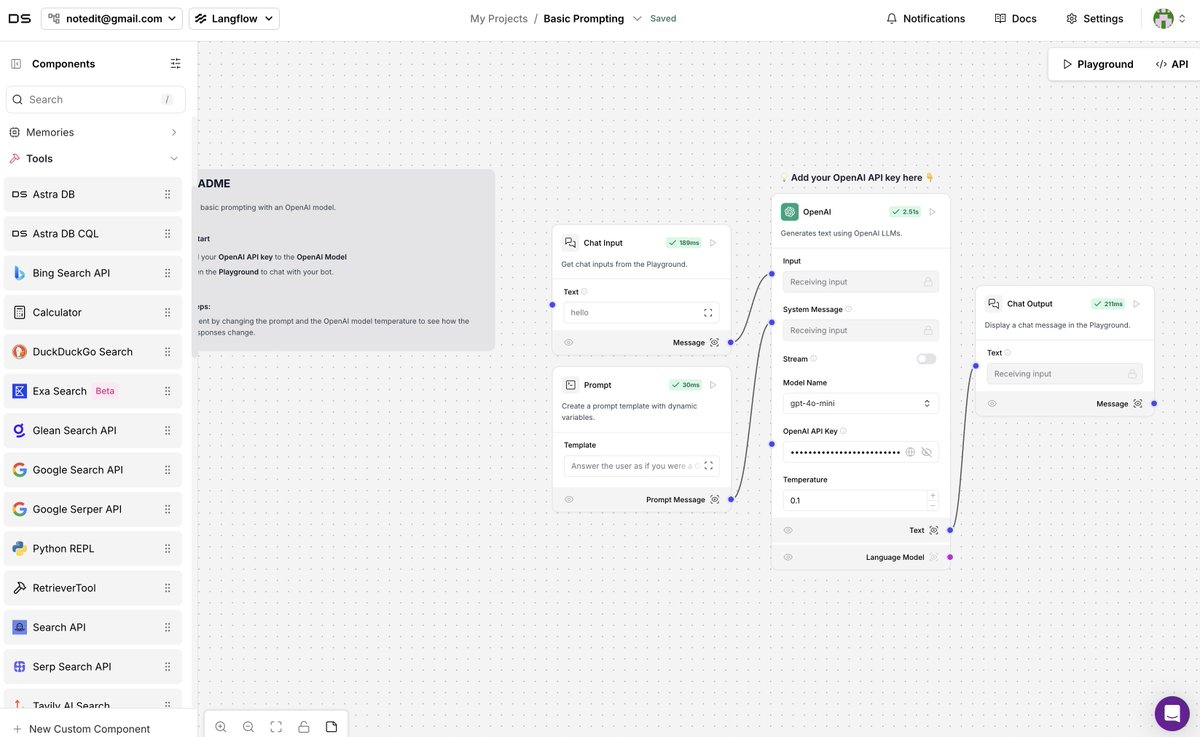Click the Temperature input field
This screenshot has width=1200, height=737.
pos(855,500)
